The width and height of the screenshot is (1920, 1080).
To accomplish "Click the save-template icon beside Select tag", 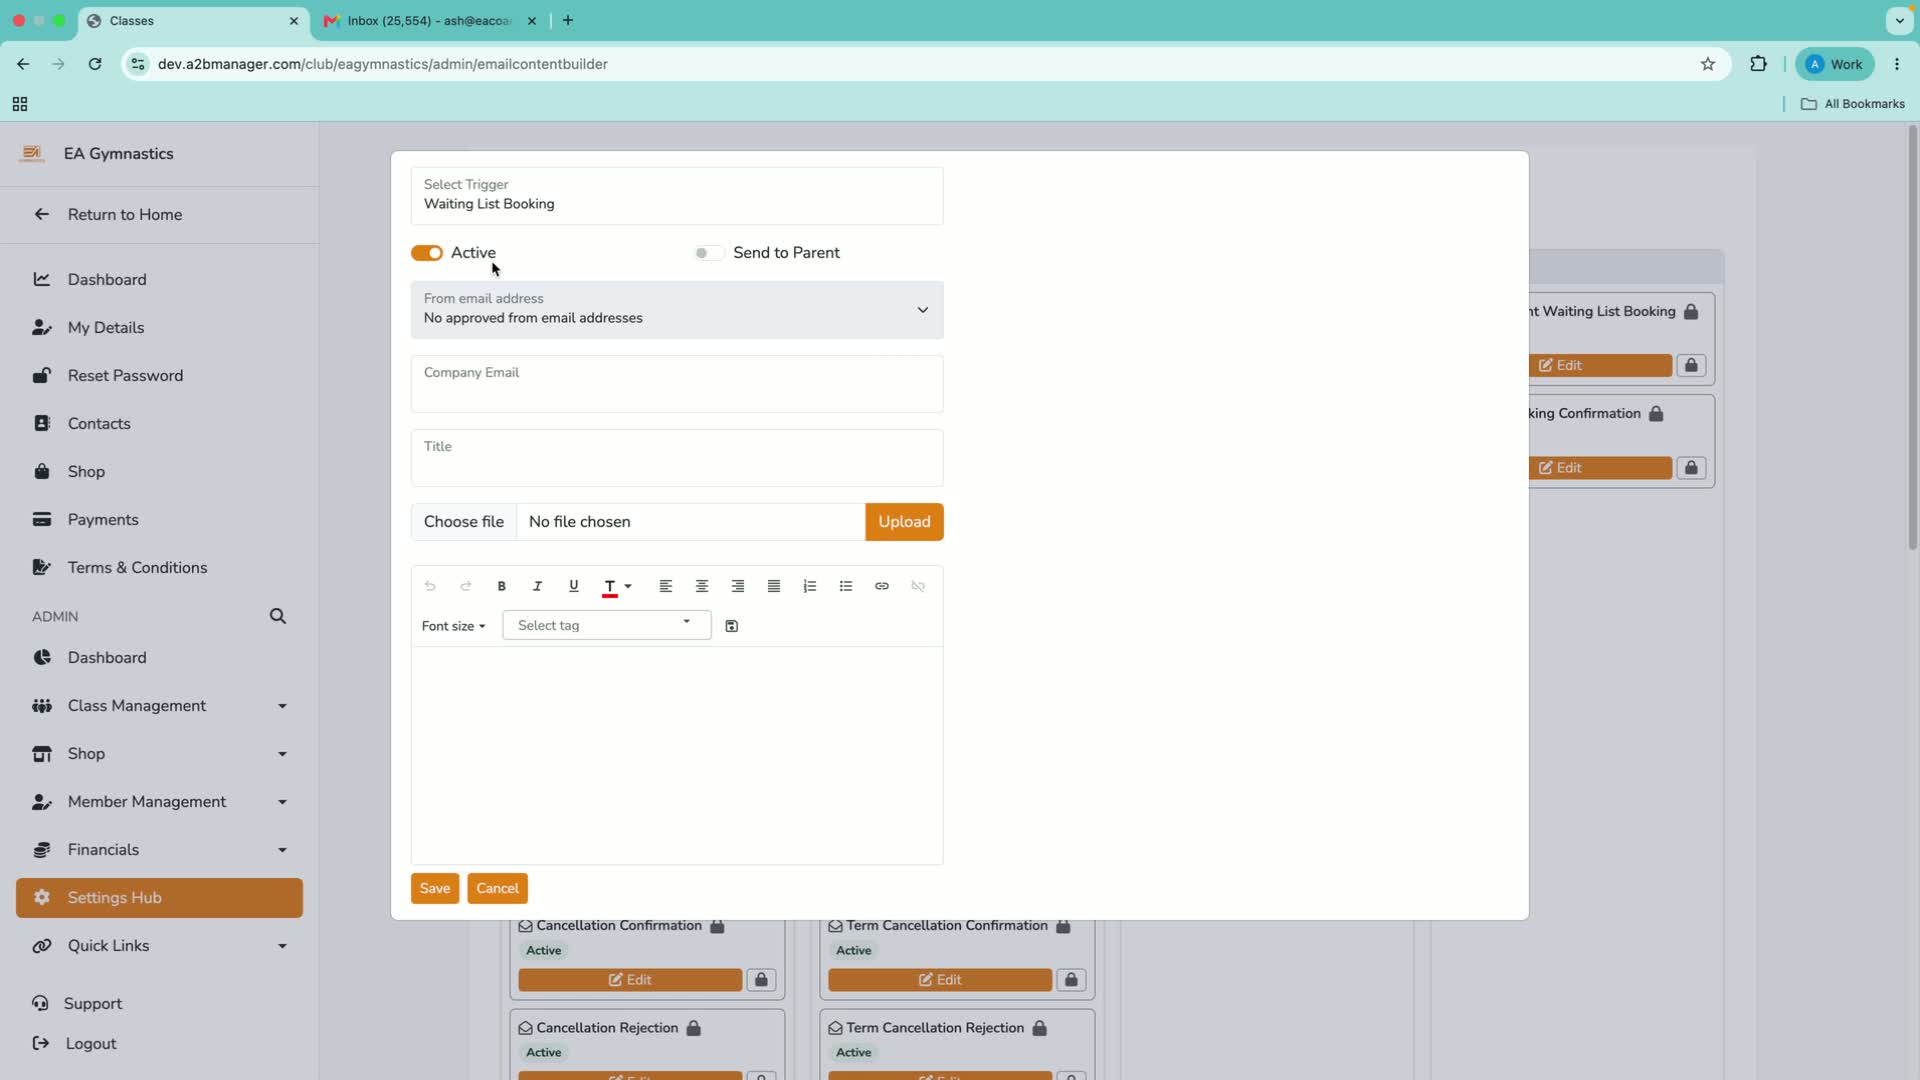I will (x=732, y=626).
